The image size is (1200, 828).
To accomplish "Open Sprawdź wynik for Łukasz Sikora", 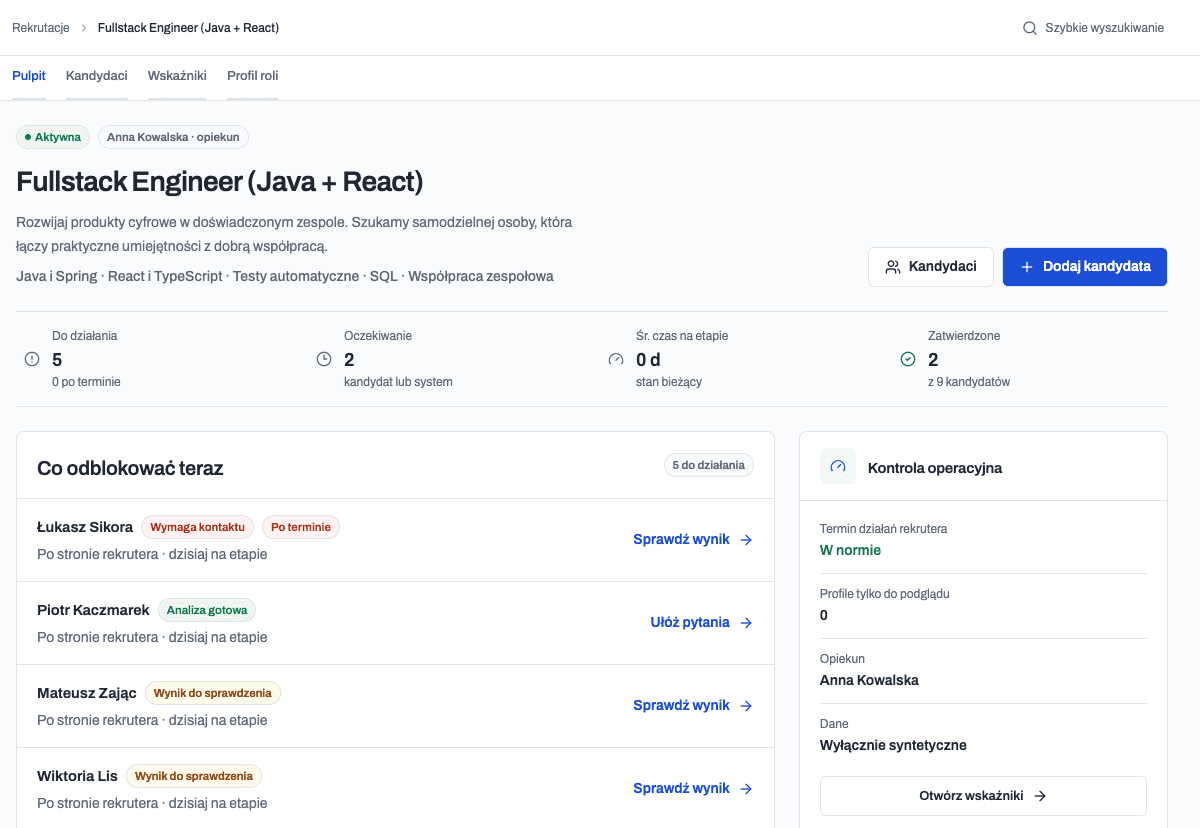I will pos(693,540).
